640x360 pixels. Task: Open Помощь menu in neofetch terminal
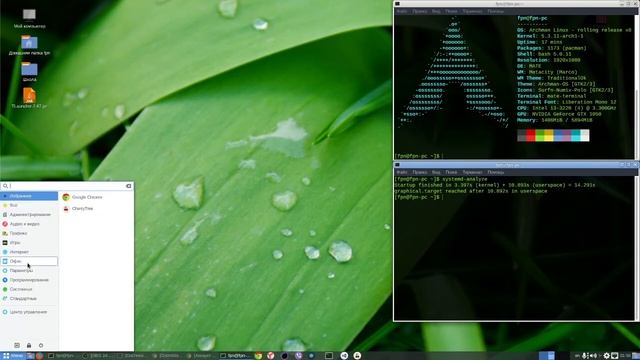click(496, 11)
